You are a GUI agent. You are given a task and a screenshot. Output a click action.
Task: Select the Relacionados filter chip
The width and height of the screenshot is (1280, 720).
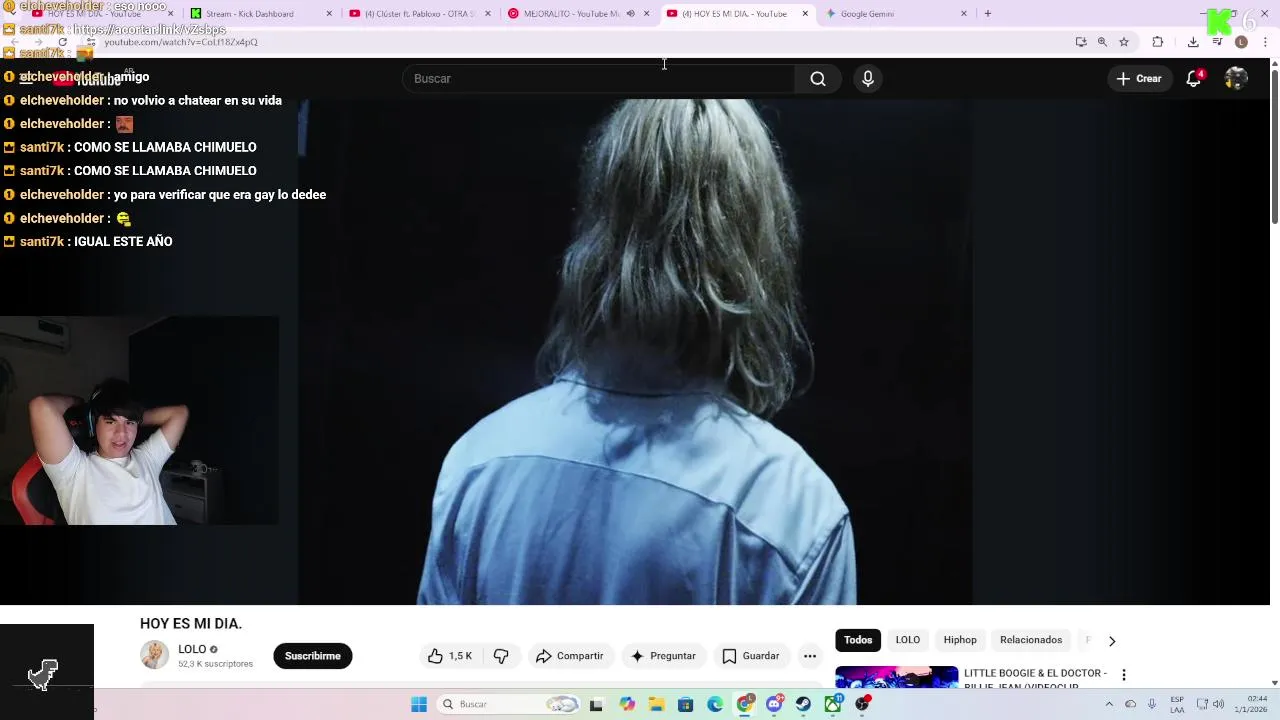[1031, 640]
